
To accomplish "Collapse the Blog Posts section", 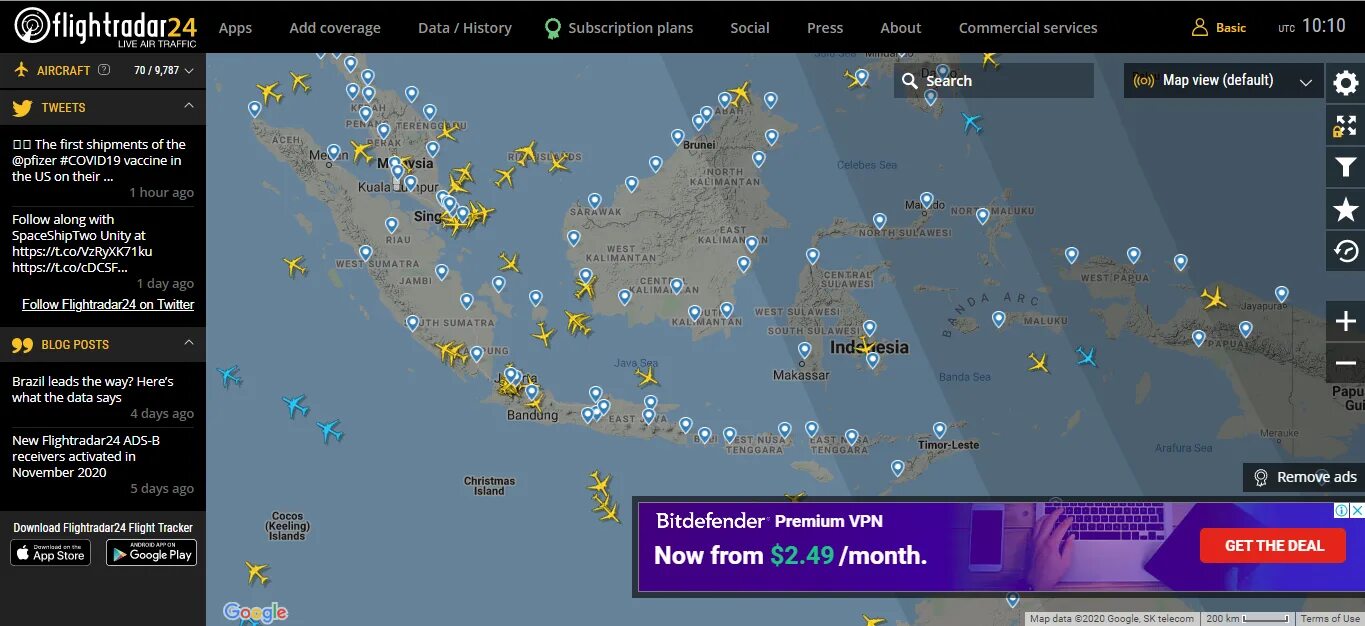I will pyautogui.click(x=188, y=343).
